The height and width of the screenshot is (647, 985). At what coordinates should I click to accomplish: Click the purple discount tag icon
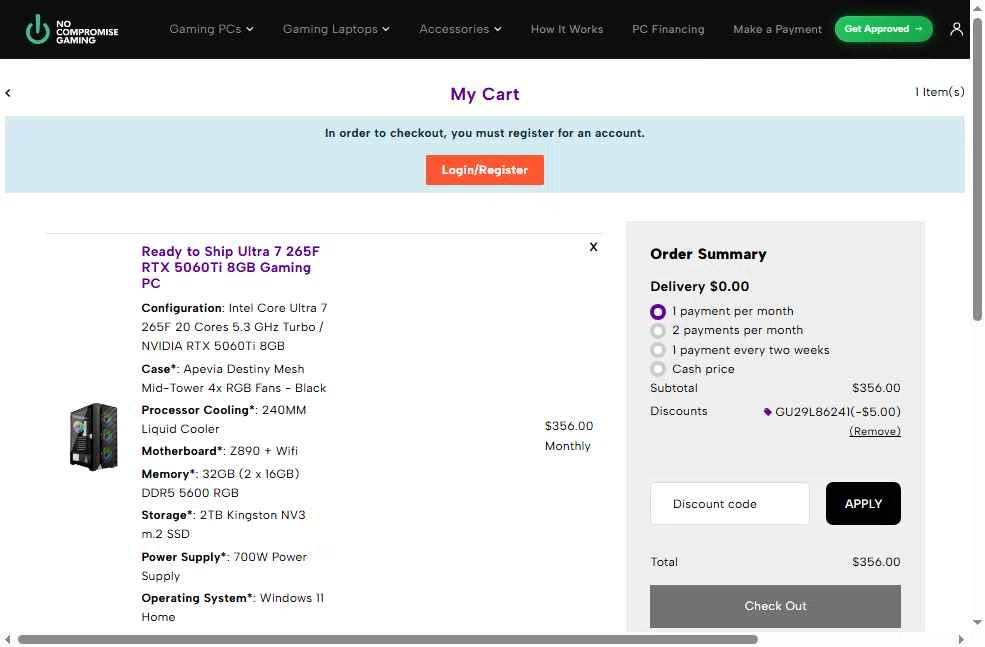[767, 412]
